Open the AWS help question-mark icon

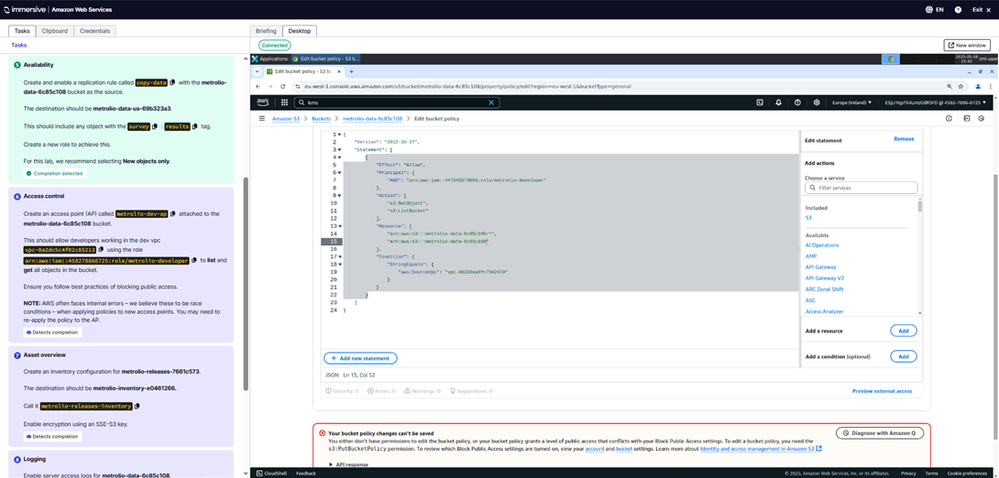798,102
